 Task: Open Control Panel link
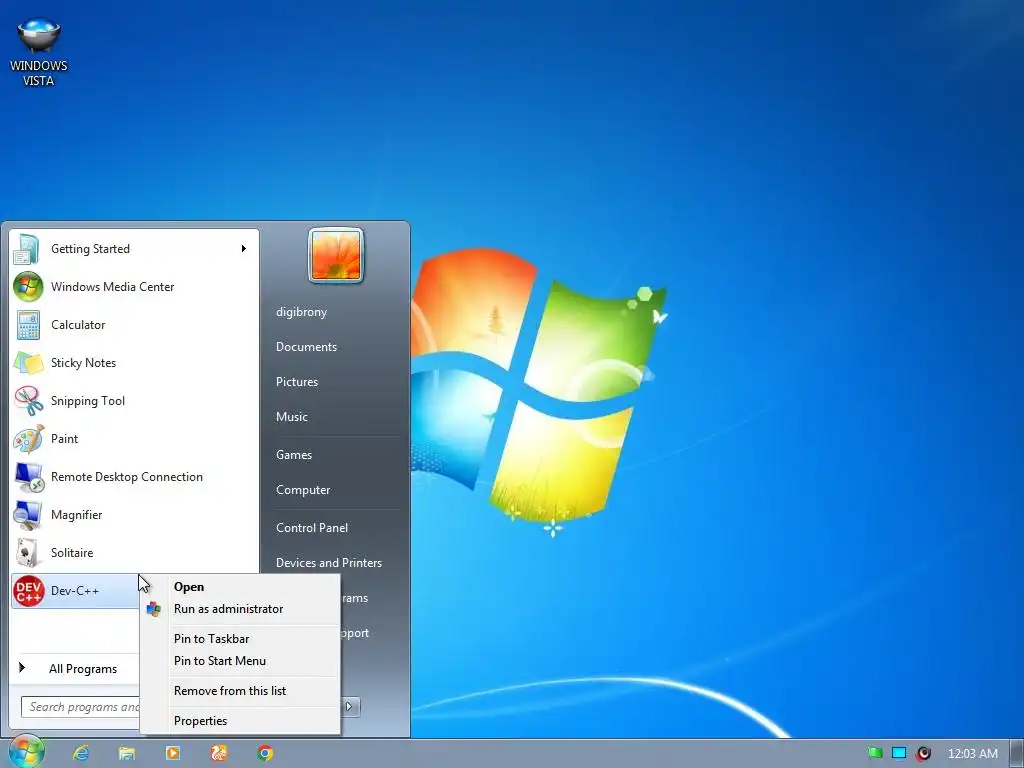click(312, 528)
